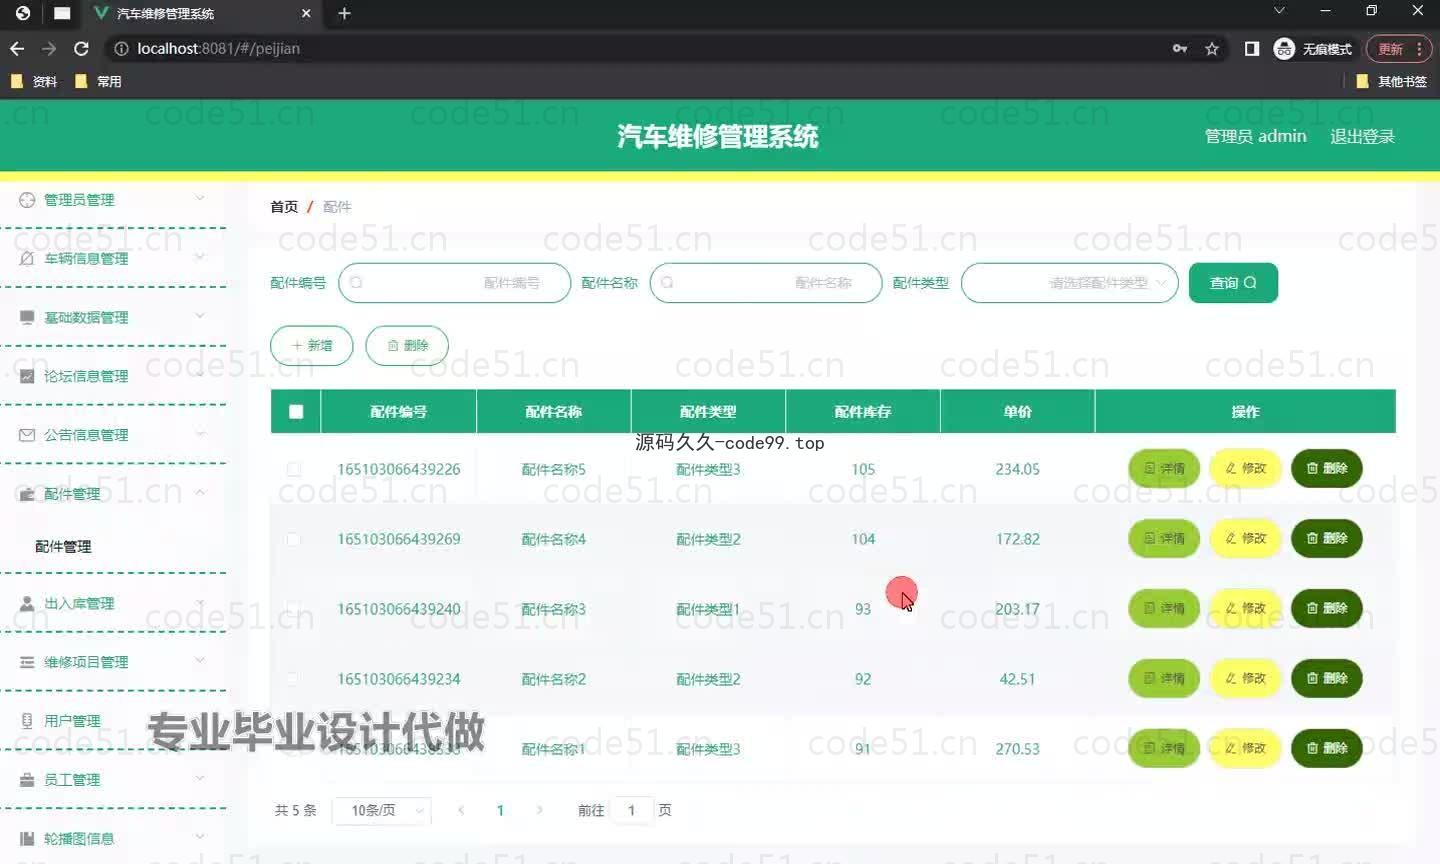The image size is (1440, 864).
Task: Toggle the select-all header checkbox
Action: click(x=296, y=411)
